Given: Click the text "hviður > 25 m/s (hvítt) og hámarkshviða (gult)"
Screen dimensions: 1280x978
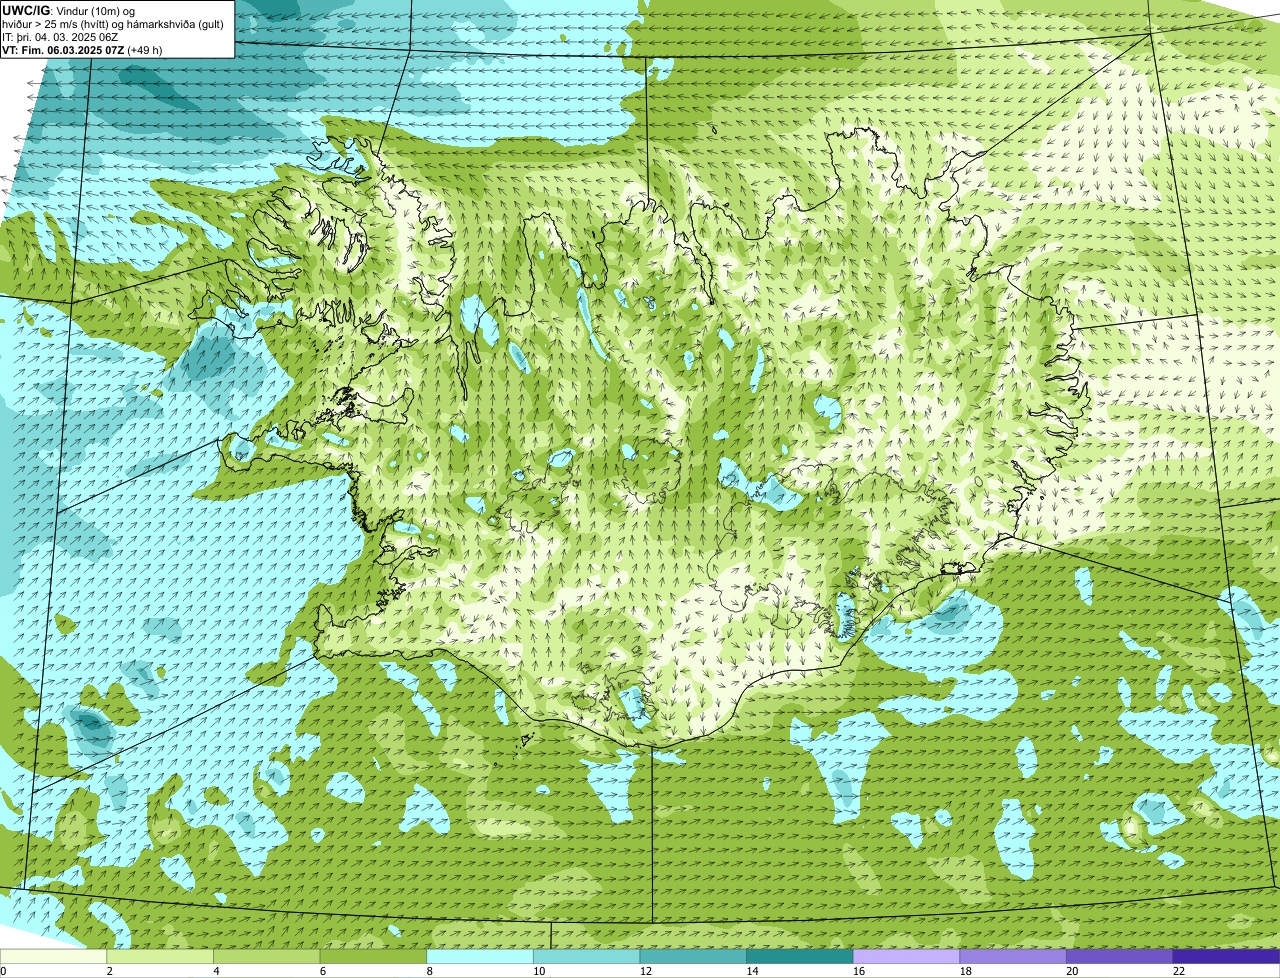Looking at the screenshot, I should pos(113,23).
